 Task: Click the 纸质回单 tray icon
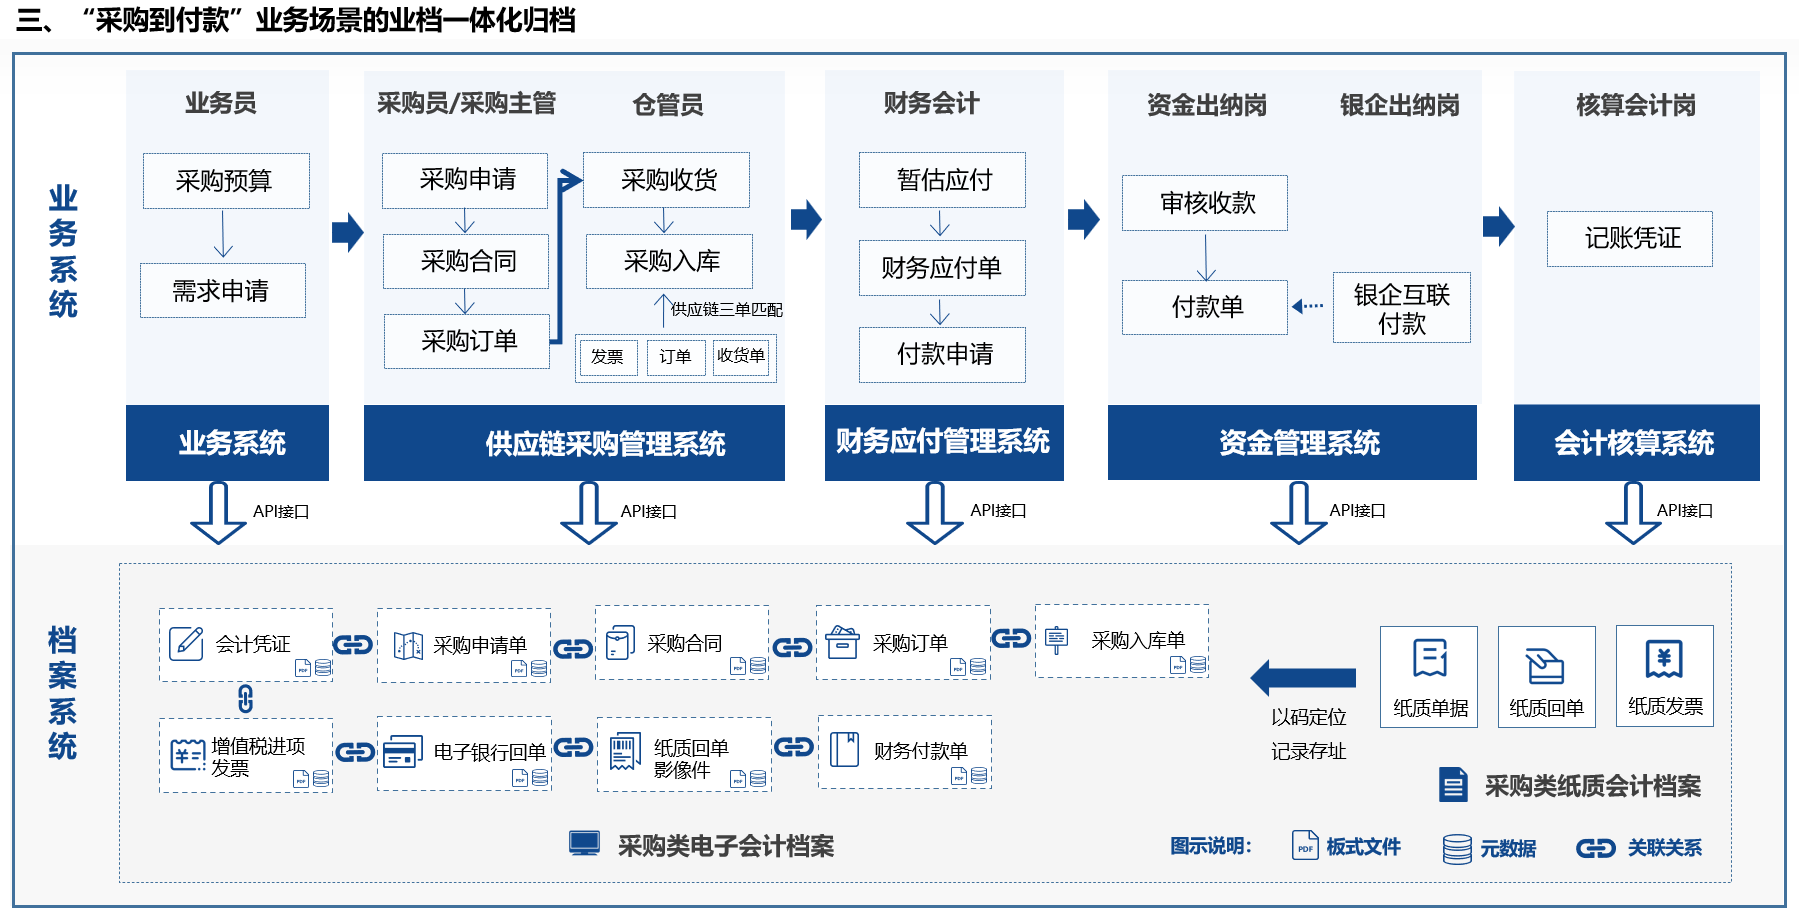(1545, 665)
